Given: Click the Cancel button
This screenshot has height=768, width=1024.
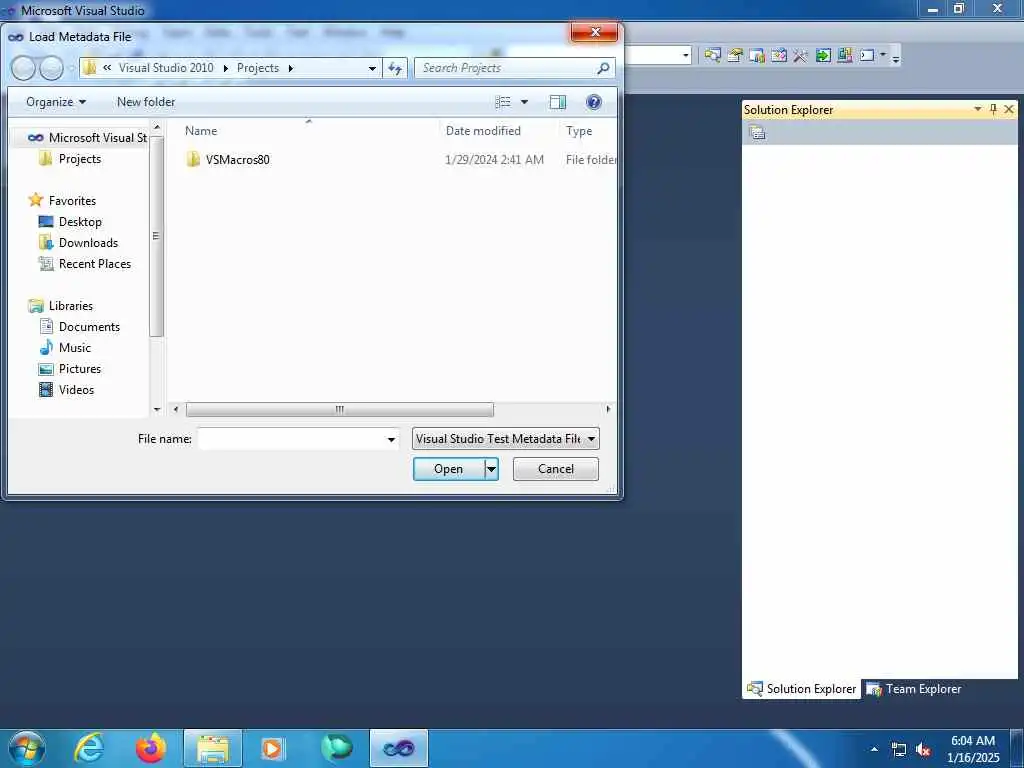Looking at the screenshot, I should tap(556, 469).
